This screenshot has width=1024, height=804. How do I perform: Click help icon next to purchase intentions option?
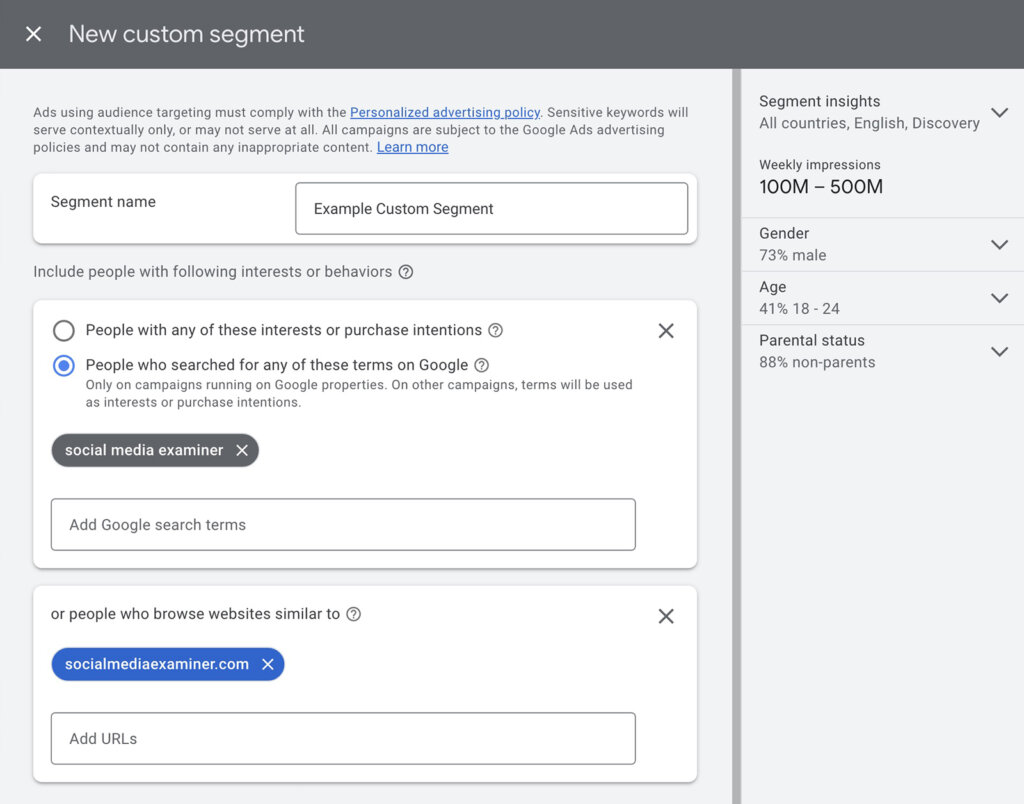(495, 330)
